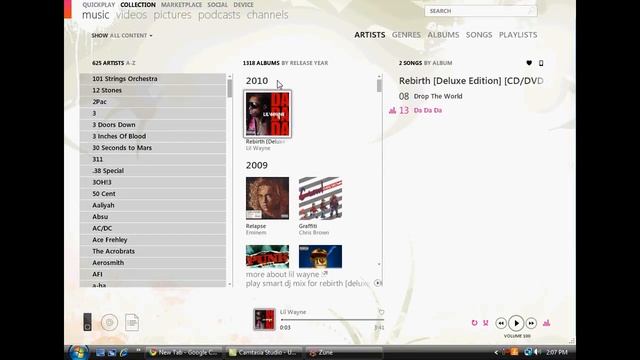Open Windows Start orb

tap(78, 352)
